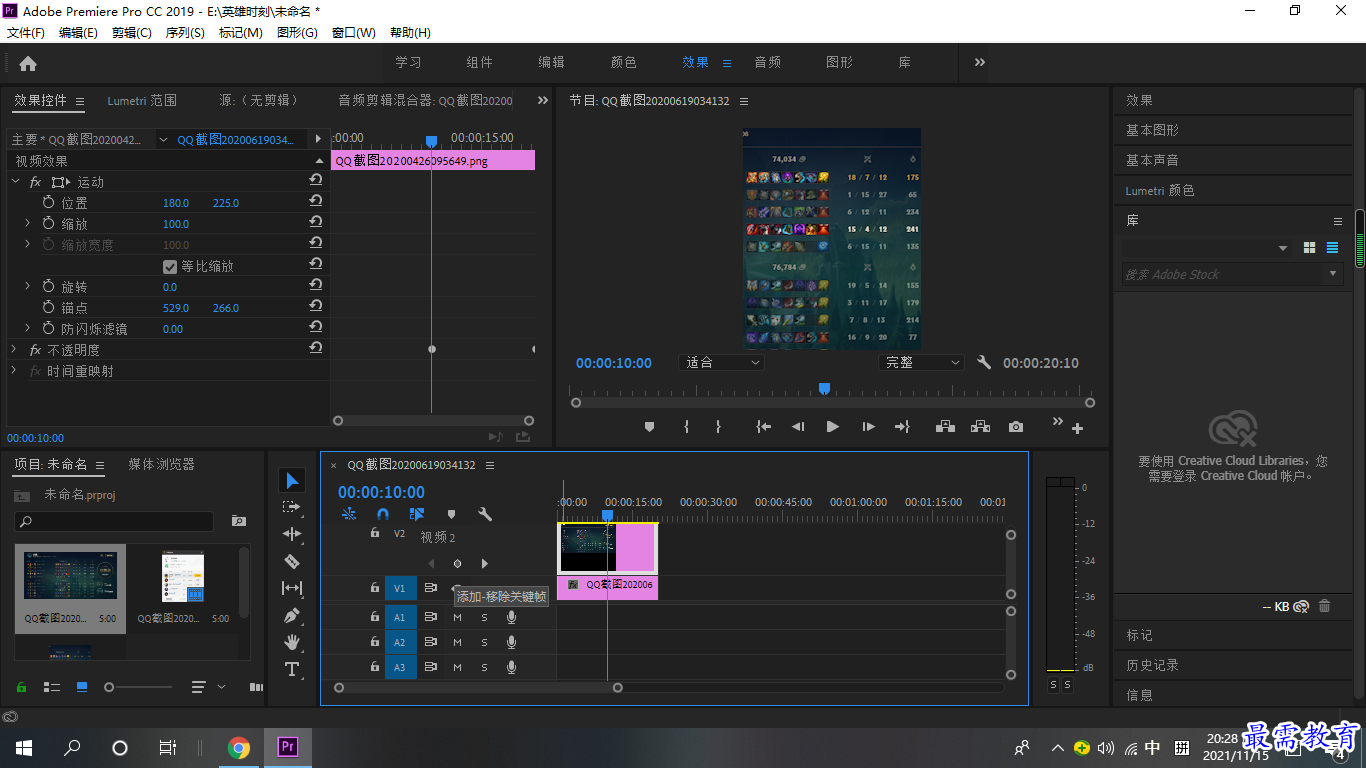The height and width of the screenshot is (768, 1366).
Task: Open program monitor settings wrench
Action: [x=984, y=363]
